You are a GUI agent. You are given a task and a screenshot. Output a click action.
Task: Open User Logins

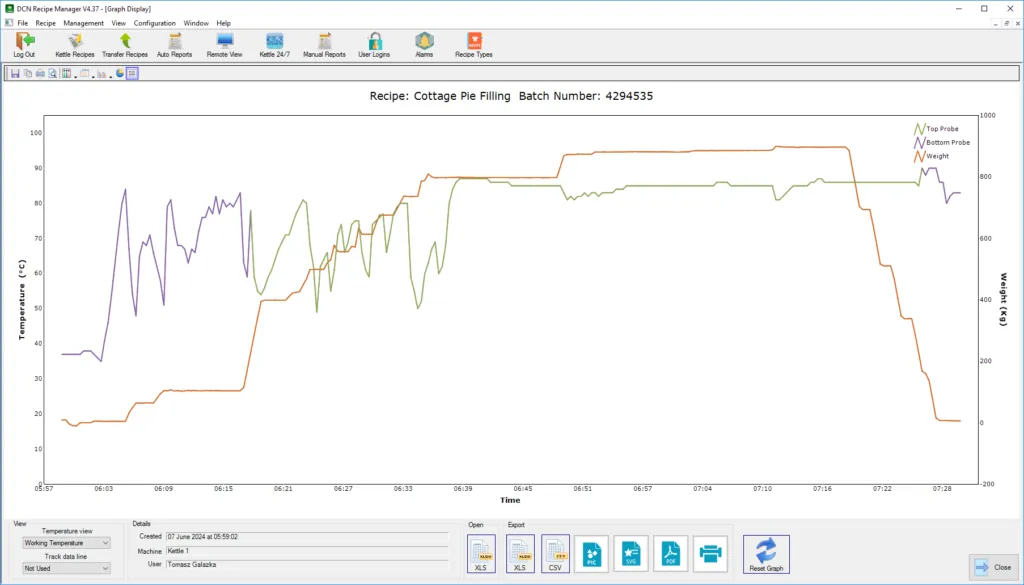pos(374,45)
